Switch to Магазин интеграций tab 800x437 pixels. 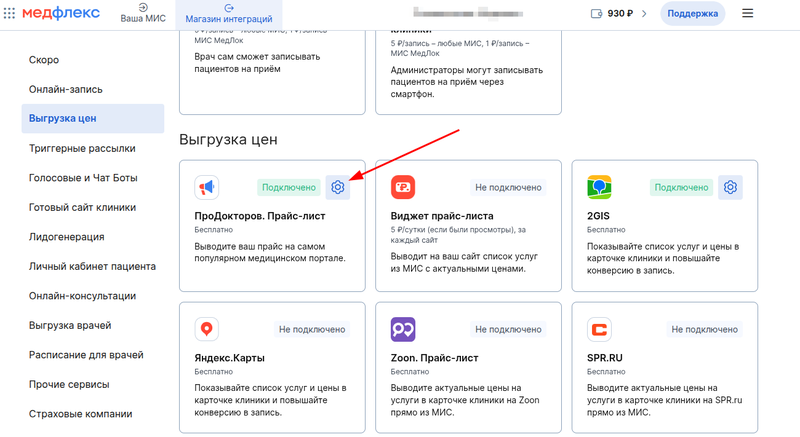coord(228,13)
